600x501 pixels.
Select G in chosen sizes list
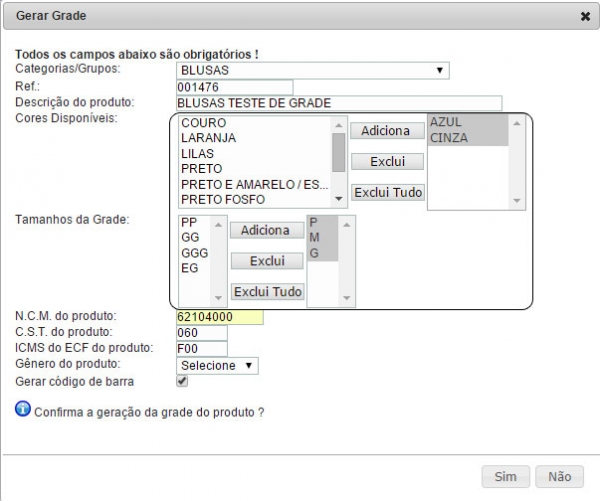(323, 253)
